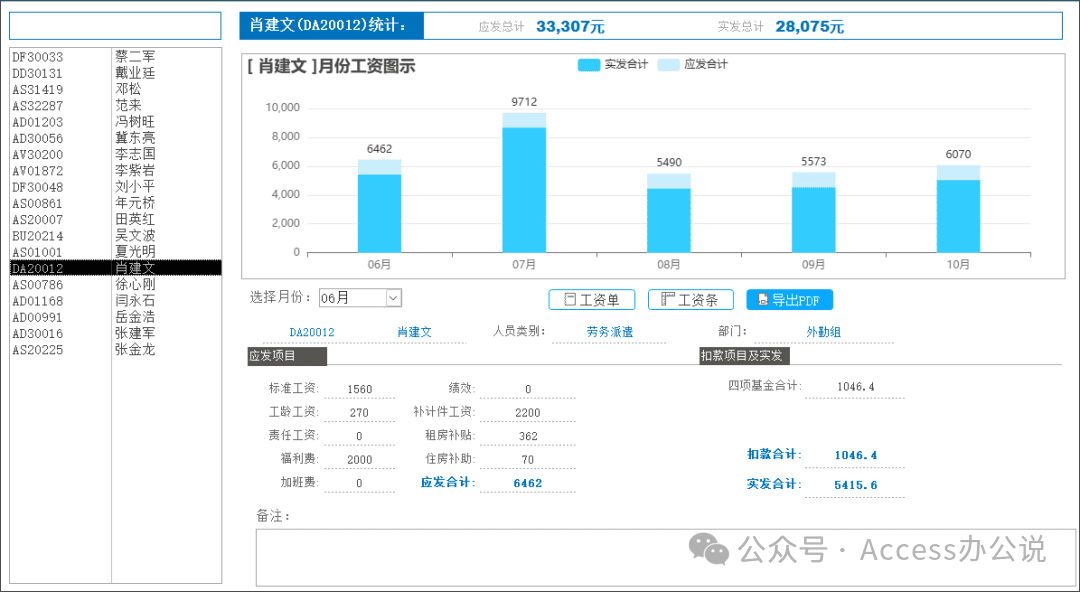Export via 导出PDF button
The image size is (1080, 592).
click(x=790, y=300)
